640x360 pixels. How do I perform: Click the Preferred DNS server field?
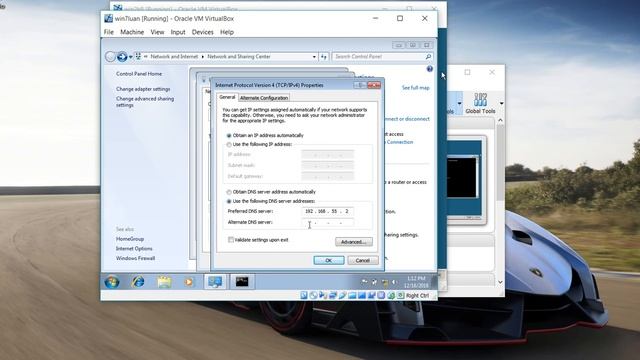[x=327, y=211]
